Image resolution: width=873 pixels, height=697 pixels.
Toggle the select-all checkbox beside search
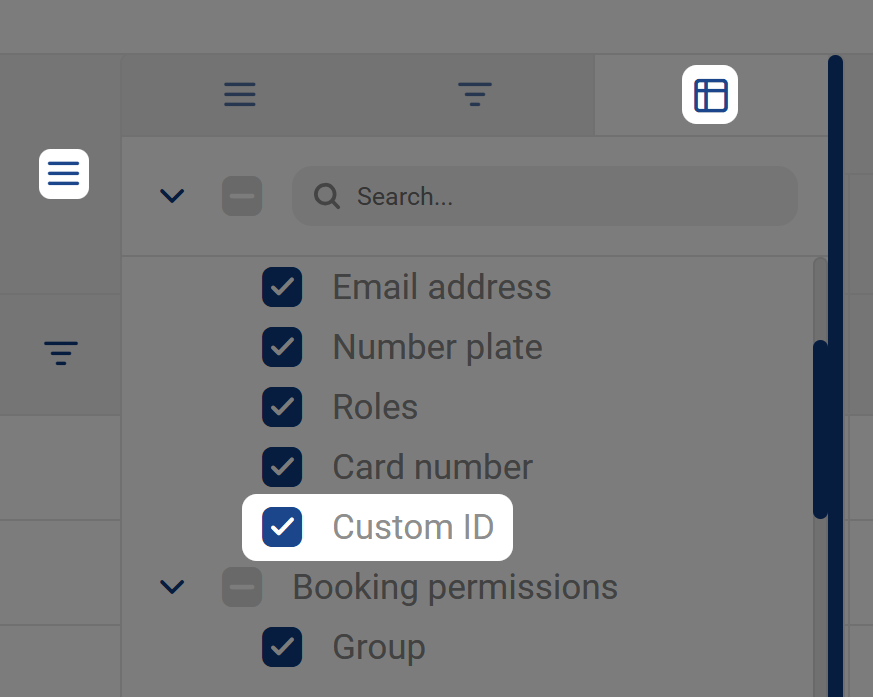click(242, 196)
